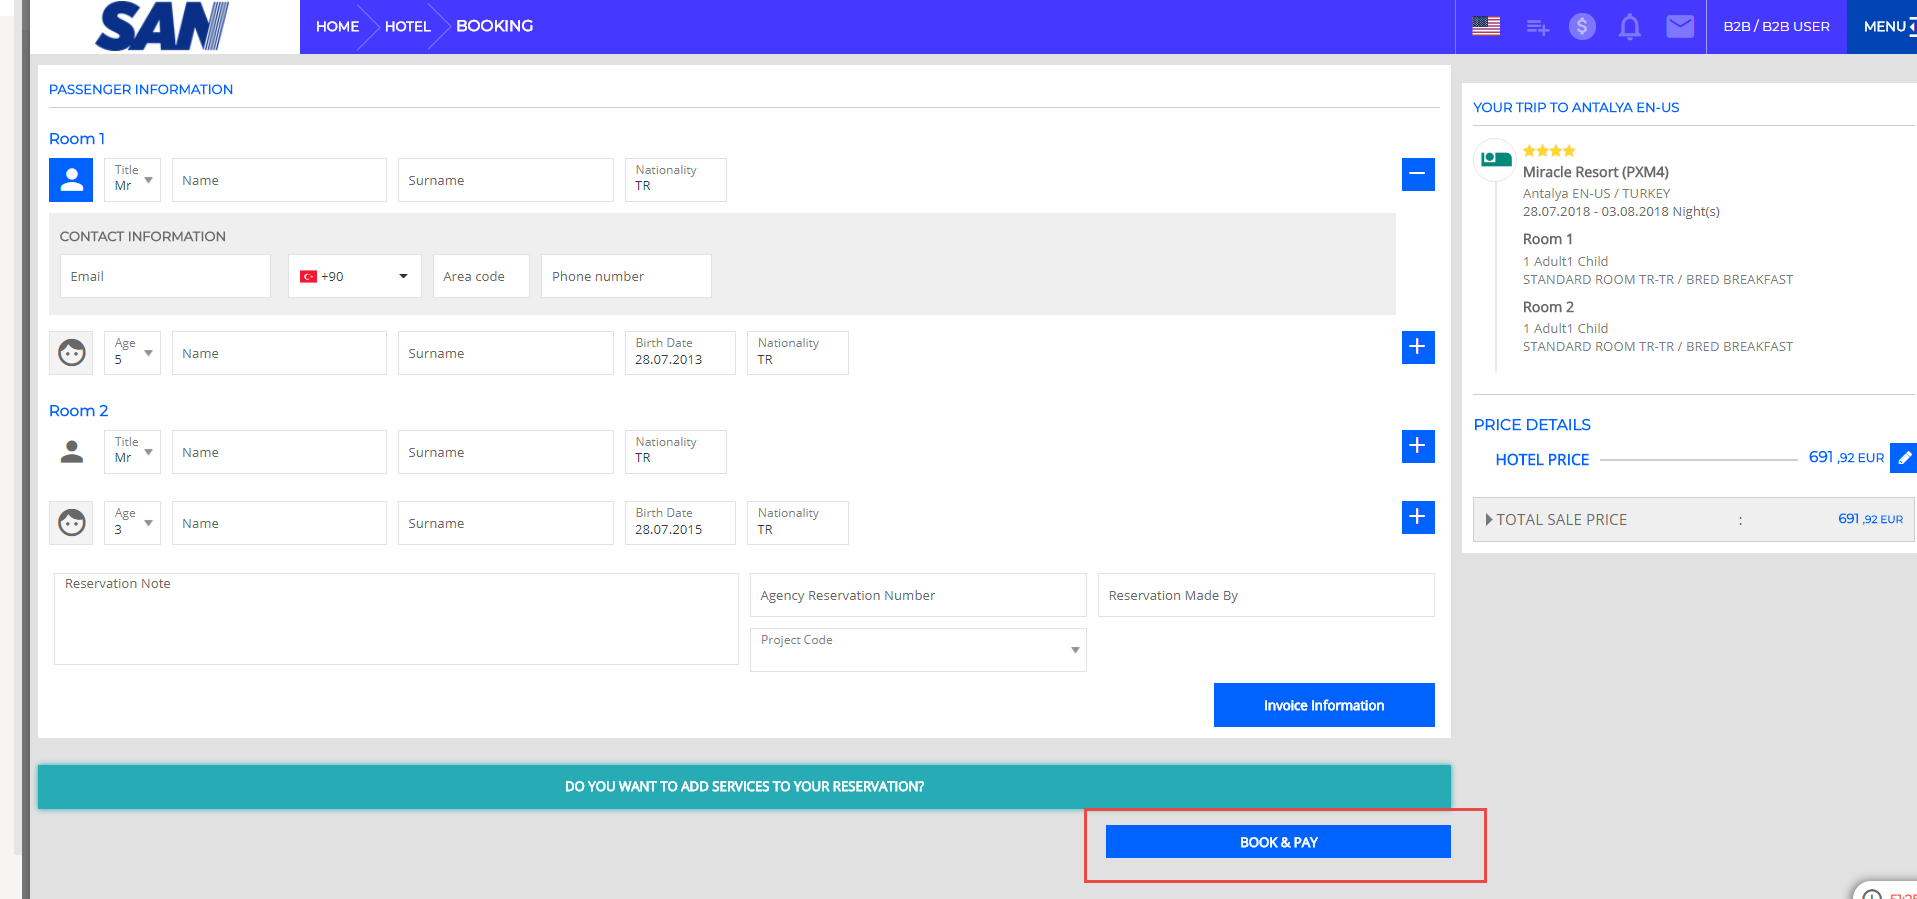
Task: Click the BOOK & PAY button
Action: [1277, 842]
